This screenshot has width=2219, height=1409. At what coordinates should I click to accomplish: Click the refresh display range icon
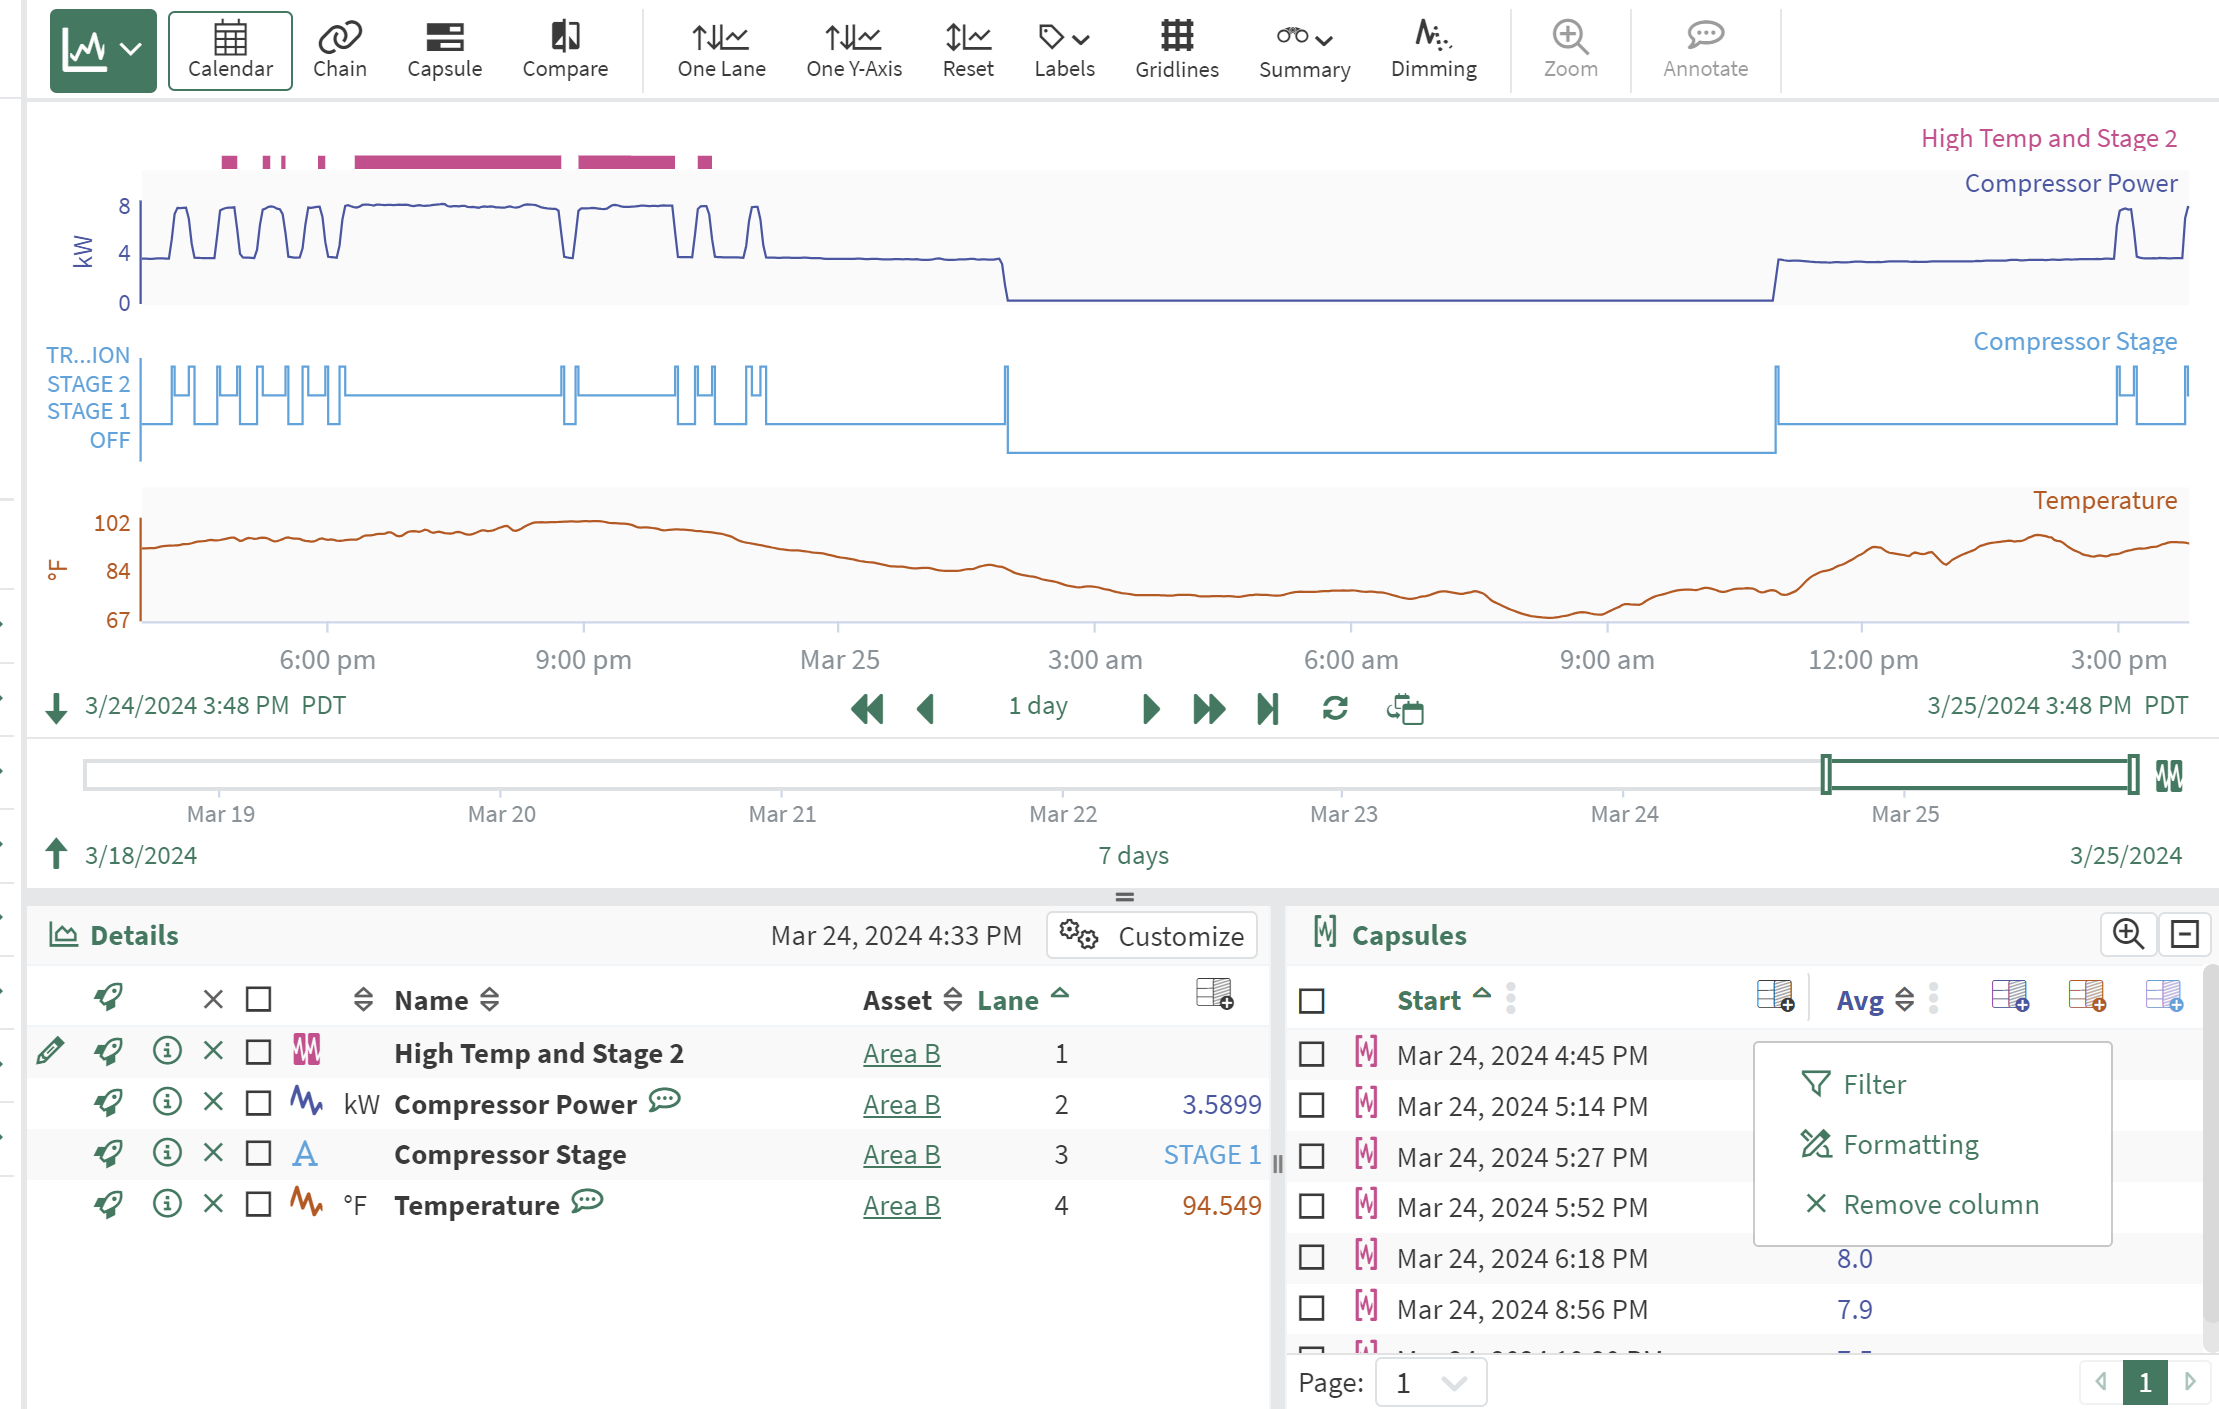coord(1335,709)
